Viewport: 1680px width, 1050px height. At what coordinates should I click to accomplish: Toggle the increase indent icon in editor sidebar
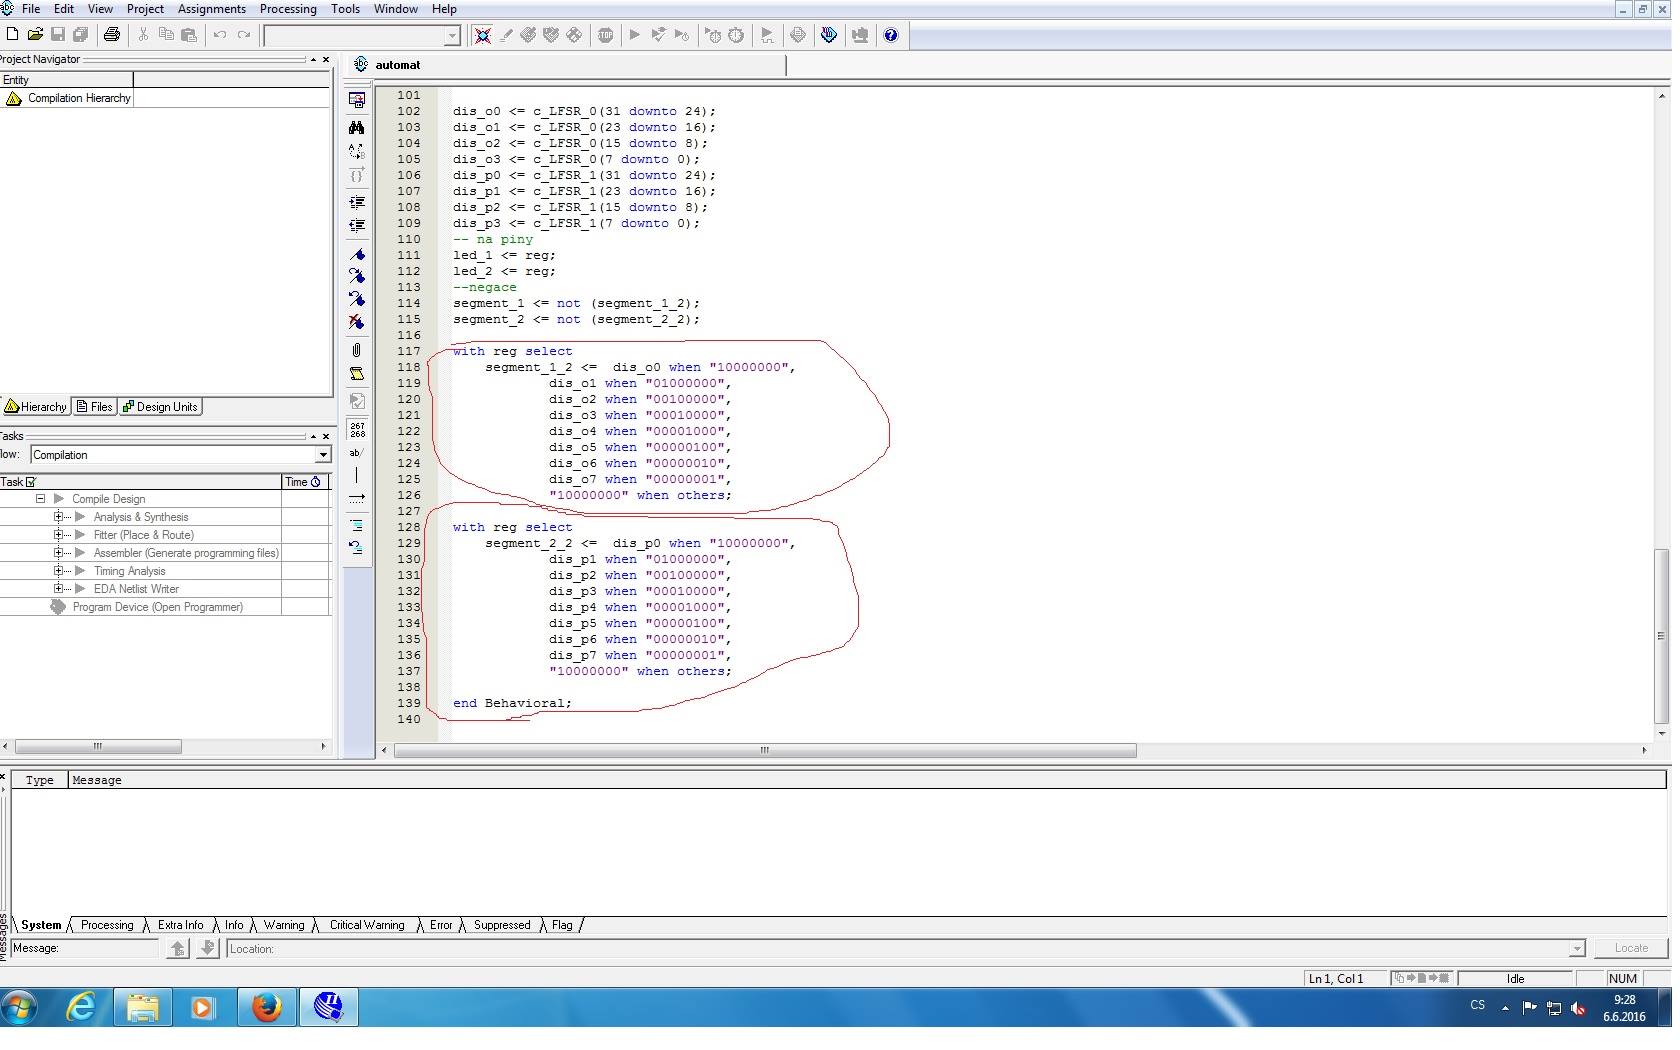click(x=356, y=202)
